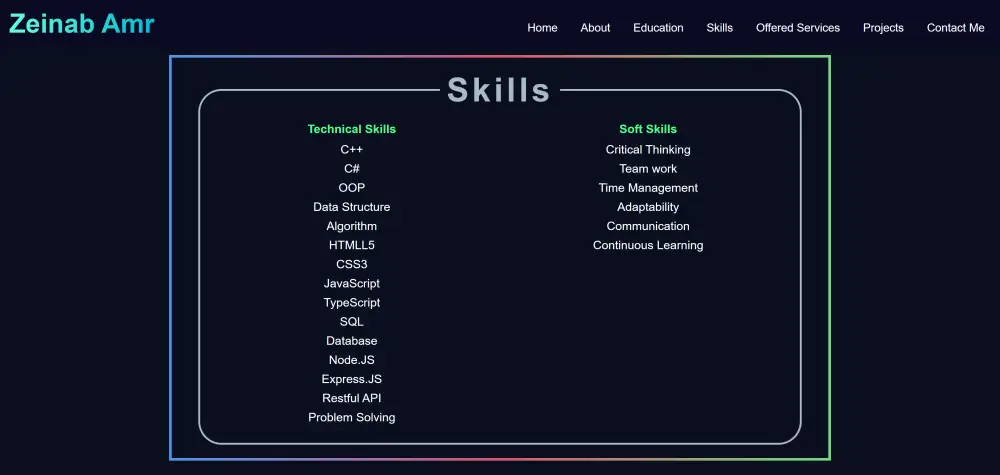Viewport: 1000px width, 475px height.
Task: Select the Technical Skills column heading
Action: [351, 129]
